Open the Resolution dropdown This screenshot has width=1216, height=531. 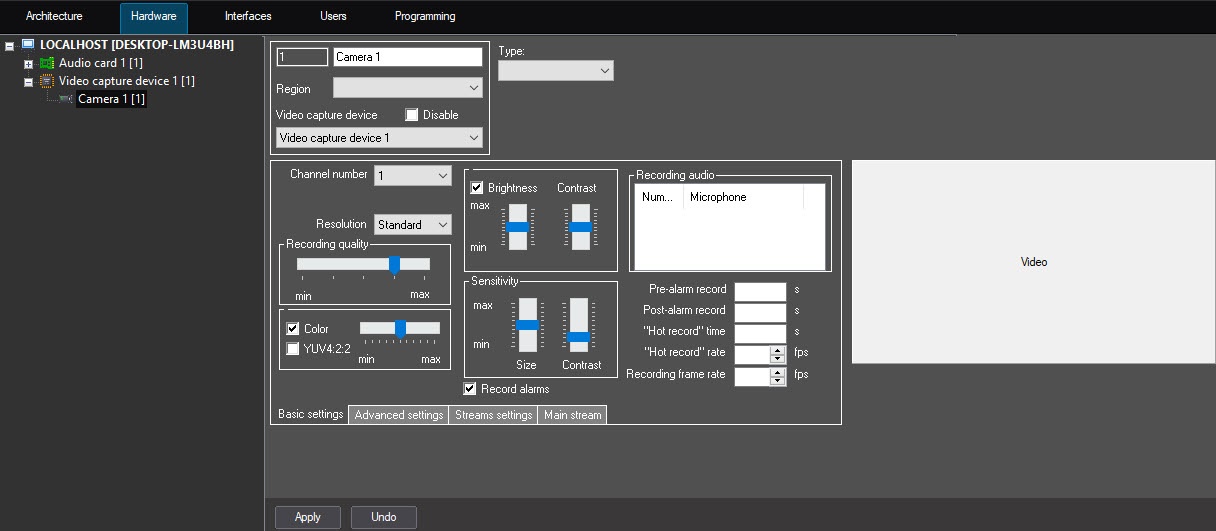click(x=413, y=225)
